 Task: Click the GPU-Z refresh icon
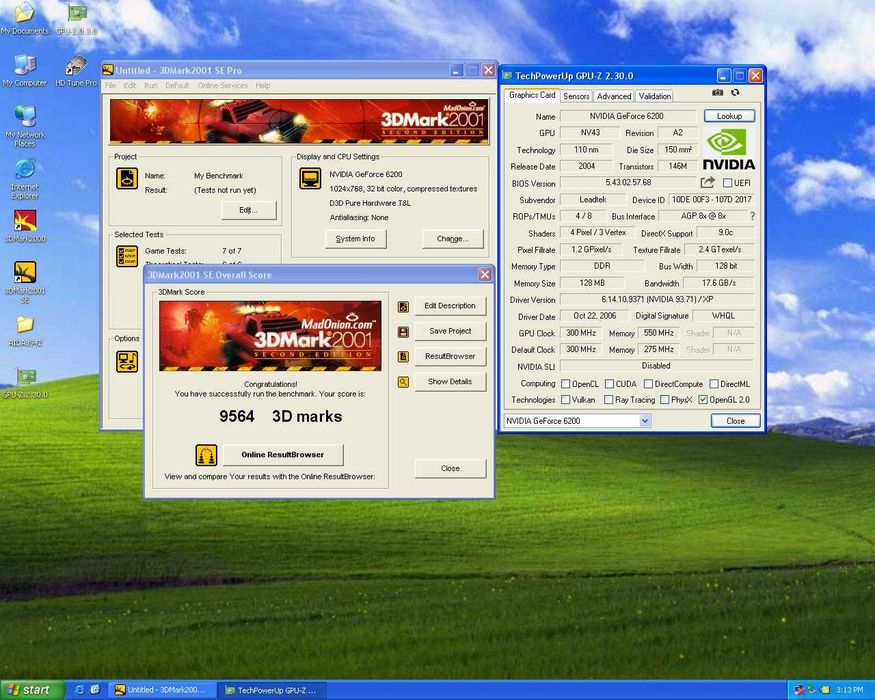[x=735, y=93]
